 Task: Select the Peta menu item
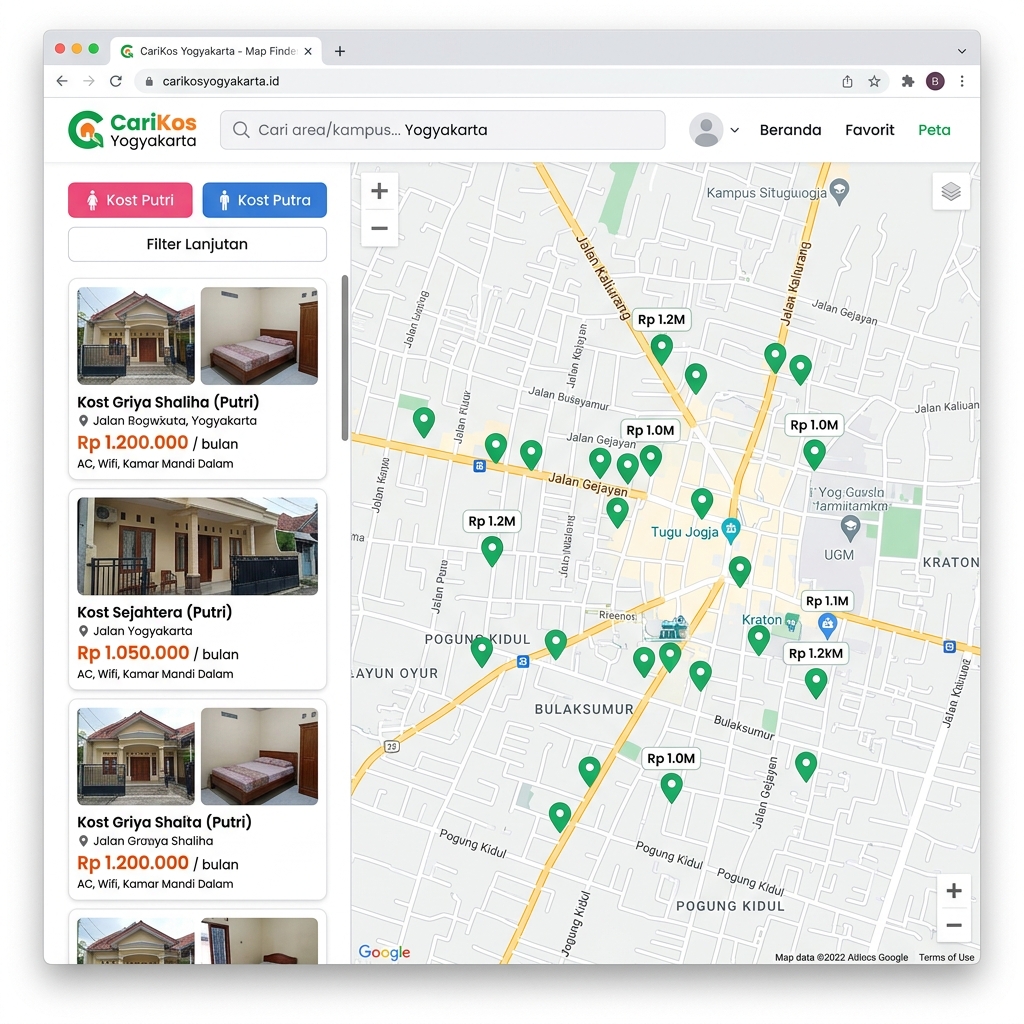pyautogui.click(x=934, y=130)
